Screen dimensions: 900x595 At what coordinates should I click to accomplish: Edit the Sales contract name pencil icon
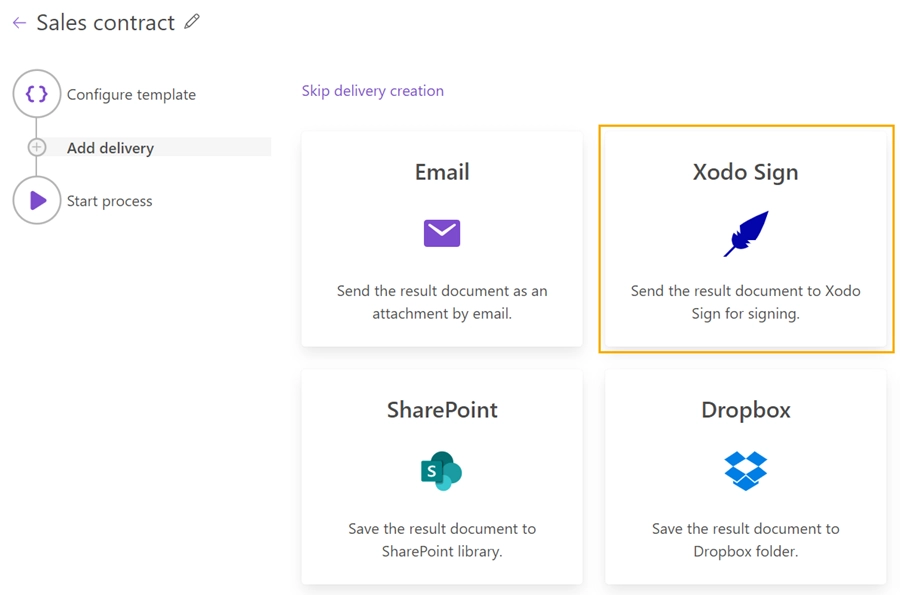pos(192,22)
